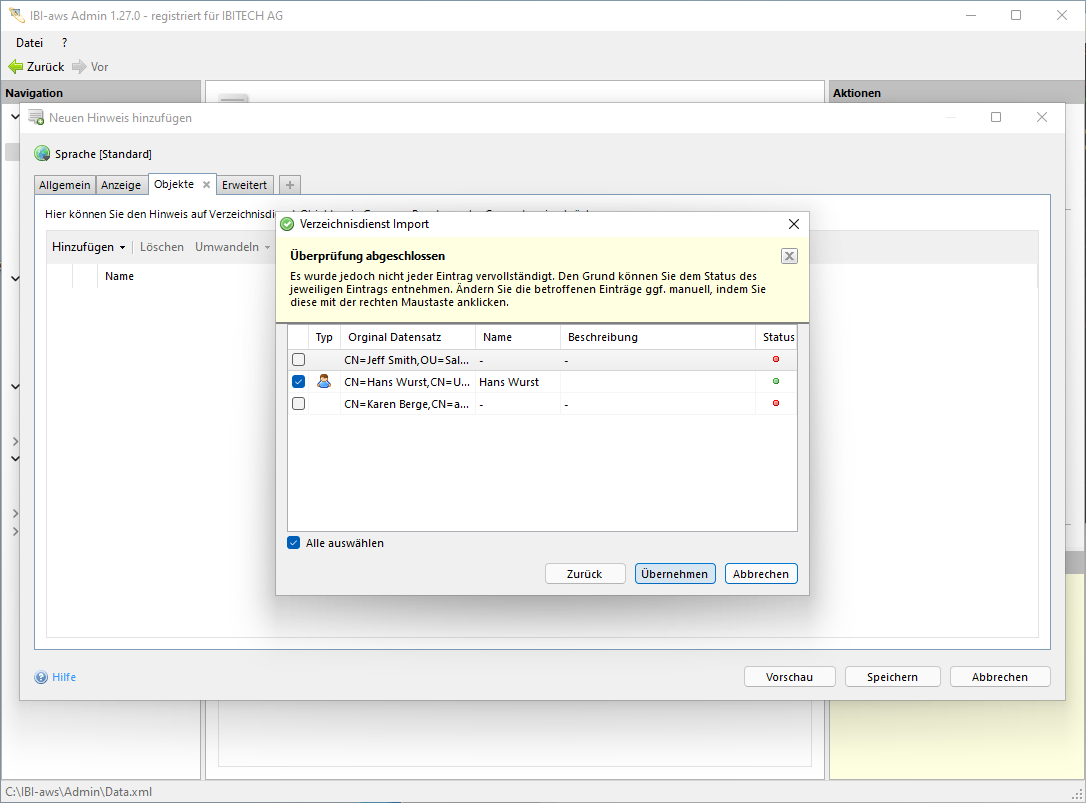Image resolution: width=1086 pixels, height=803 pixels.
Task: Click the user icon for Hans Wurst
Action: click(x=324, y=381)
